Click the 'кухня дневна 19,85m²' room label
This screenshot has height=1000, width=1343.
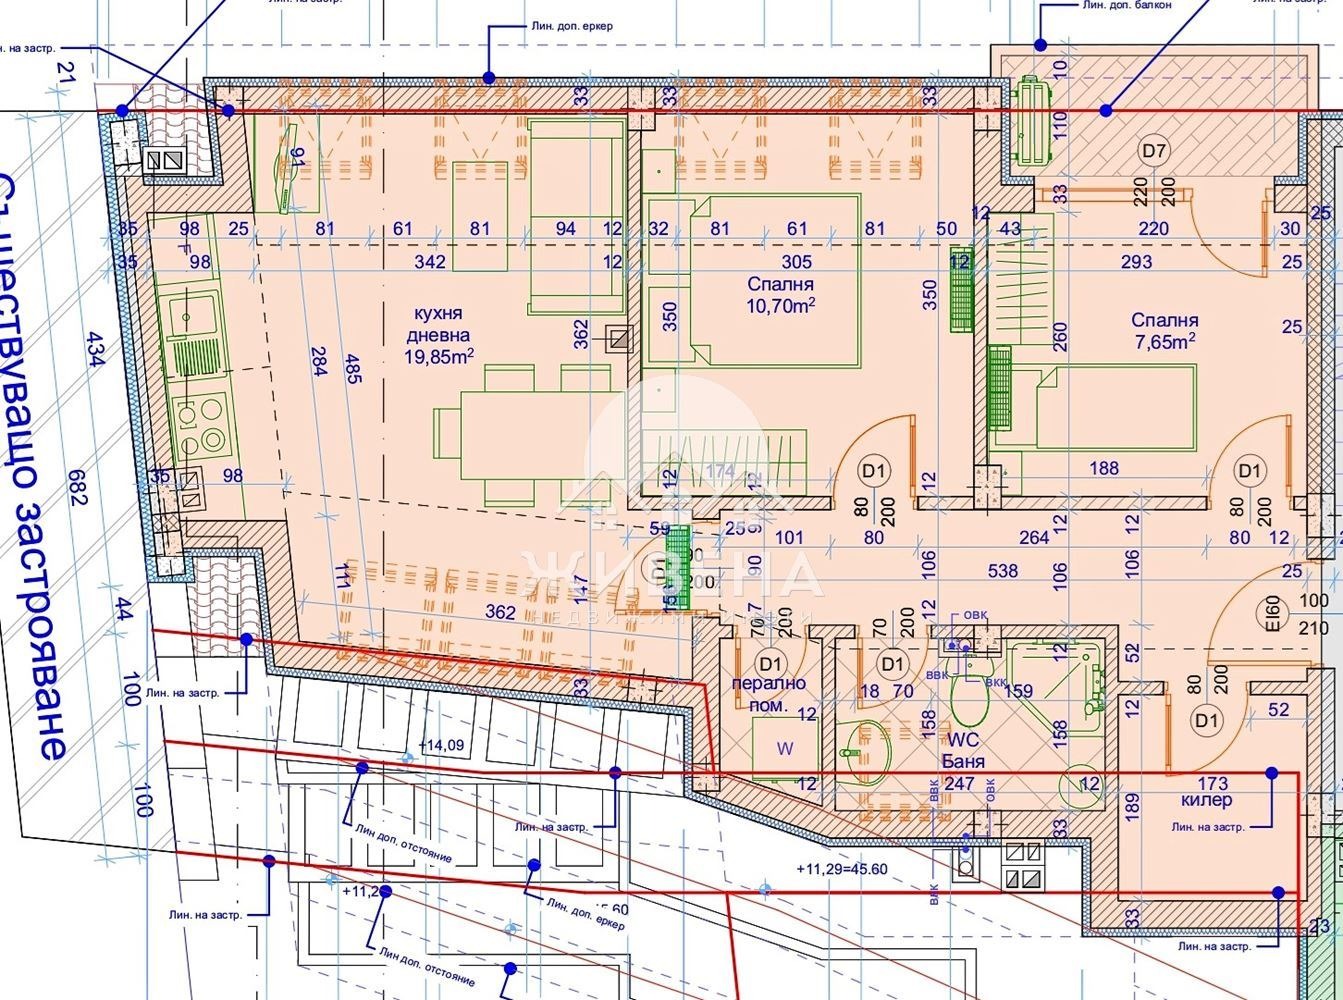438,335
